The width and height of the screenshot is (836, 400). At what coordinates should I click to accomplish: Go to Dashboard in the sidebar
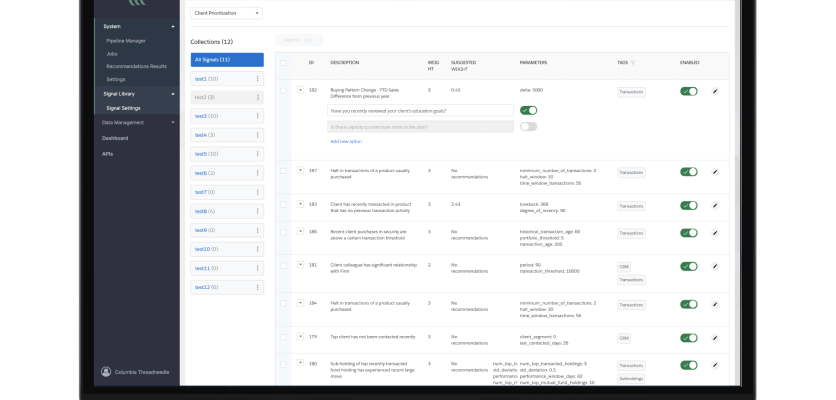115,138
